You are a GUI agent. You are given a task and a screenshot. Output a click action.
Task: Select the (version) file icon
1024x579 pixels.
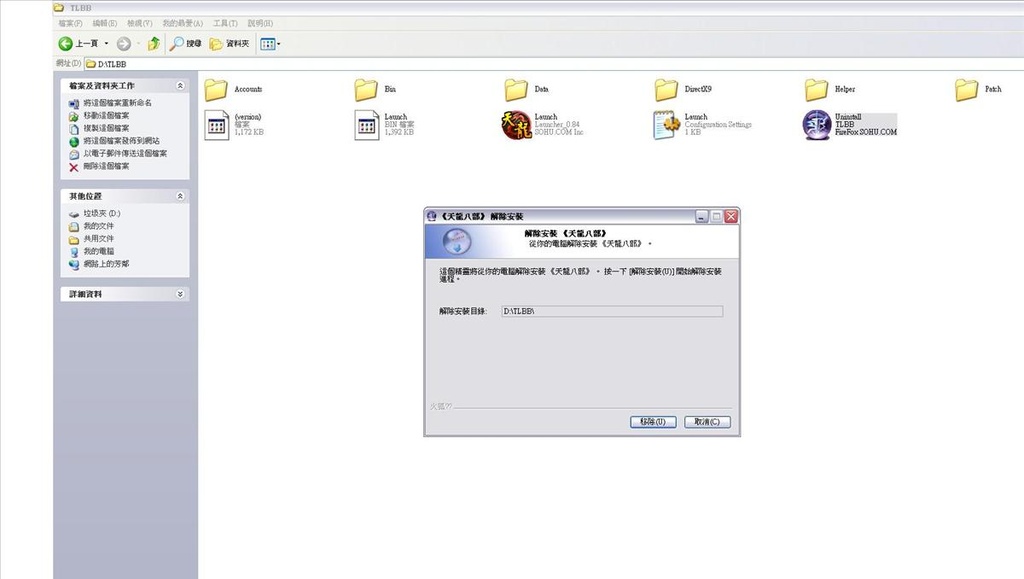pos(216,125)
